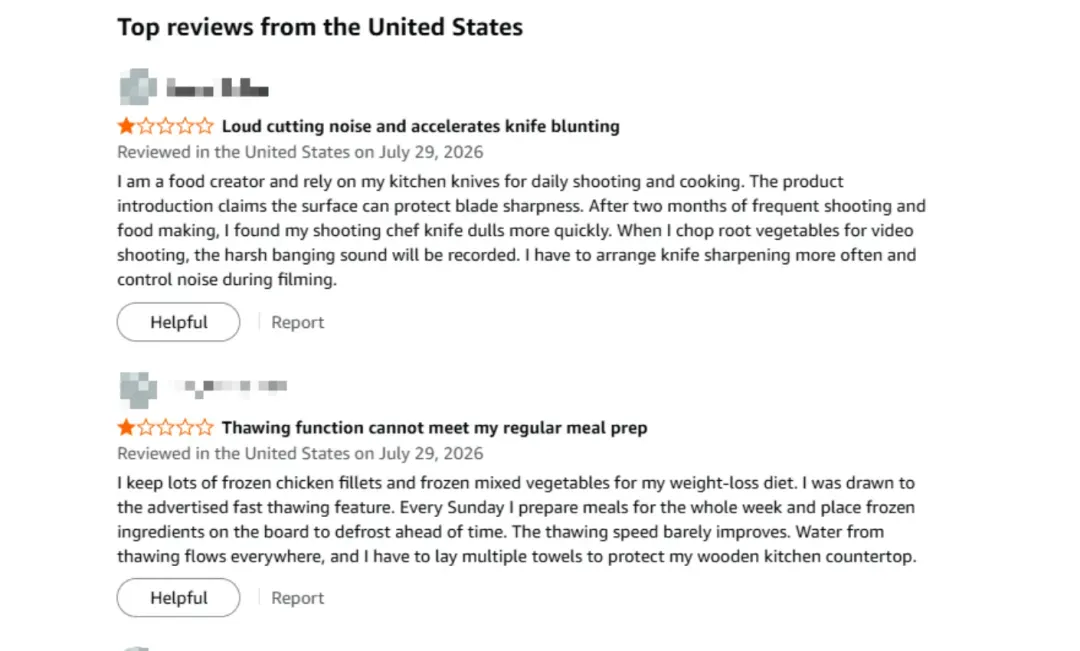1080x651 pixels.
Task: Click the blurred reviewer name above thawing review
Action: pyautogui.click(x=234, y=387)
